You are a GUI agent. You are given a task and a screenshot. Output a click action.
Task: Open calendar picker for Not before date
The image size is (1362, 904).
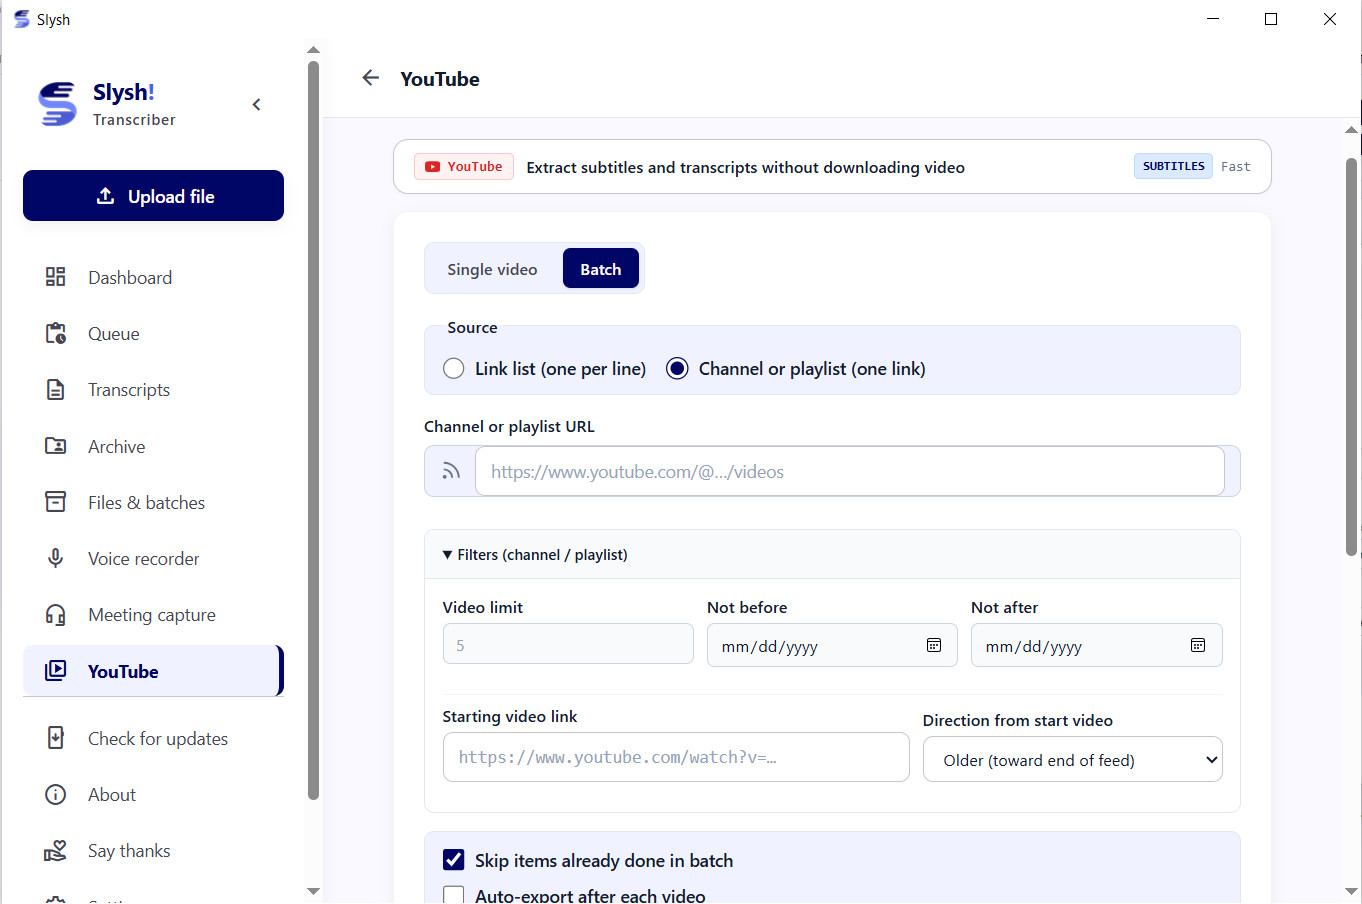(x=934, y=645)
